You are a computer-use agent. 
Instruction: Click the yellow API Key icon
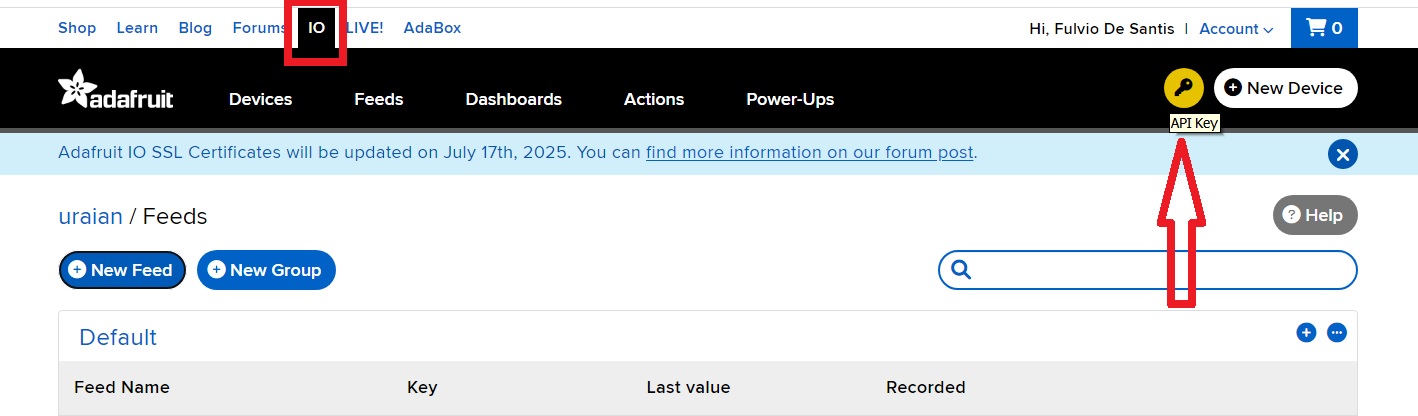pos(1184,88)
